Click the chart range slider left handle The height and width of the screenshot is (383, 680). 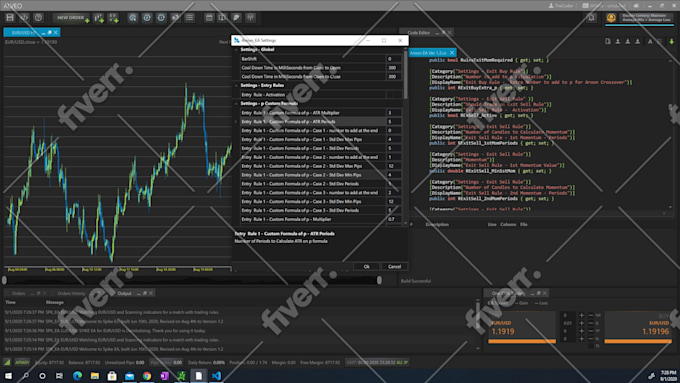[x=4, y=280]
